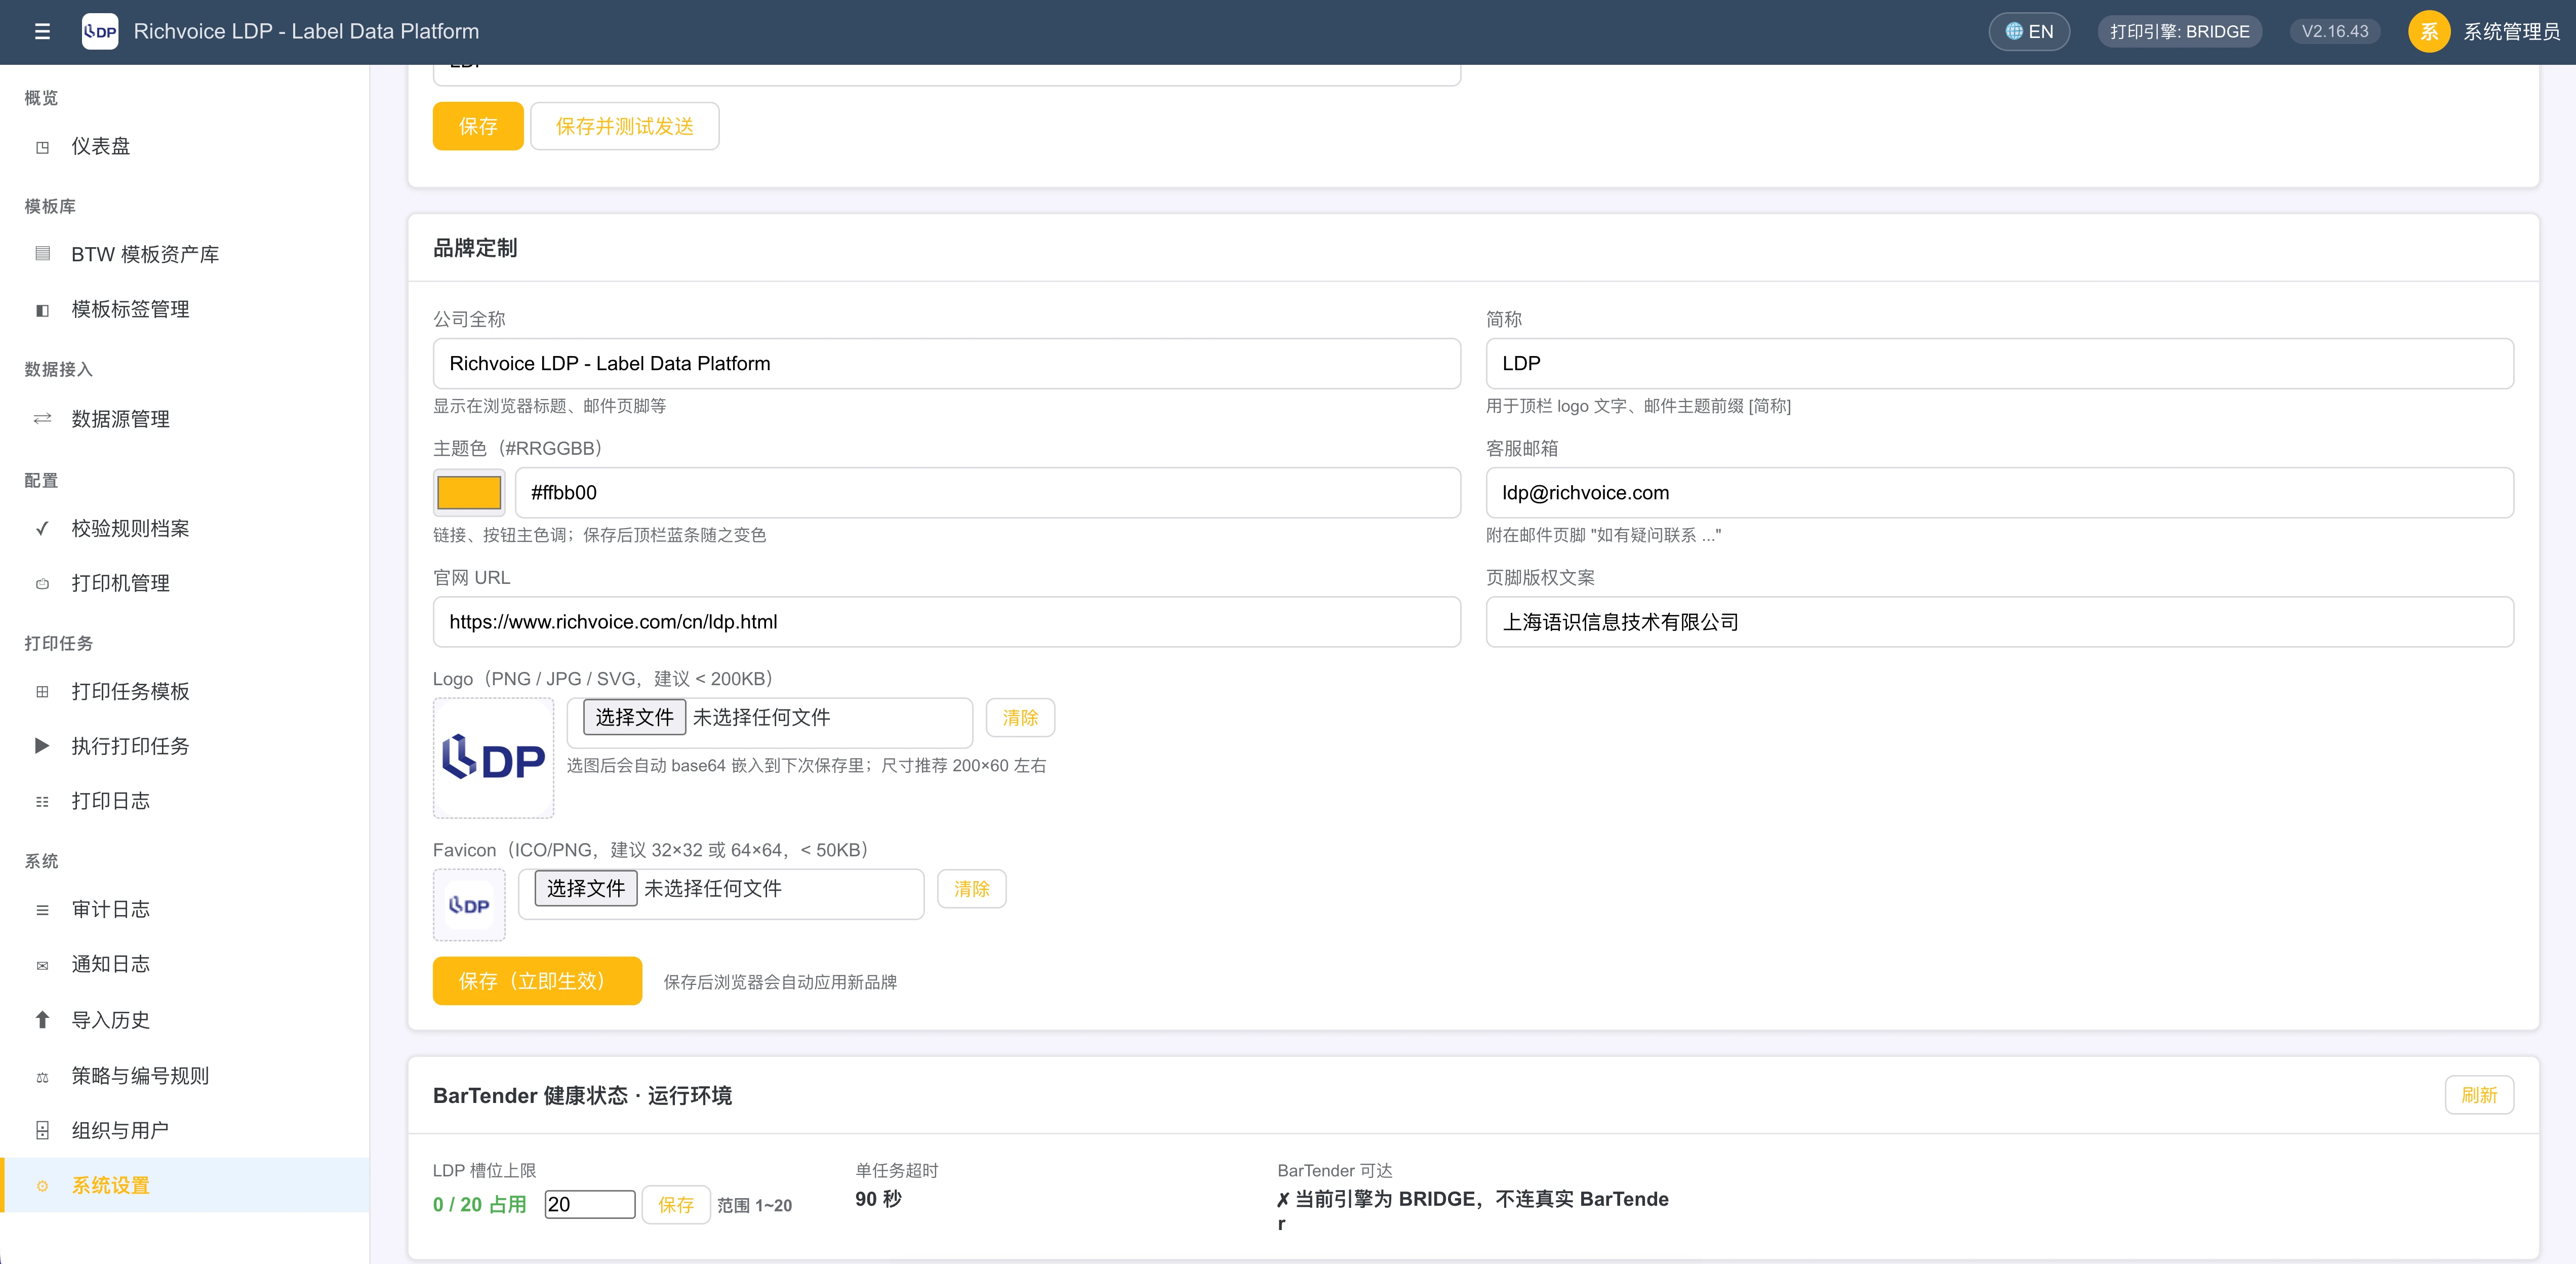The width and height of the screenshot is (2576, 1264).
Task: Click the 导入历史 upload arrow icon
Action: click(x=42, y=1020)
